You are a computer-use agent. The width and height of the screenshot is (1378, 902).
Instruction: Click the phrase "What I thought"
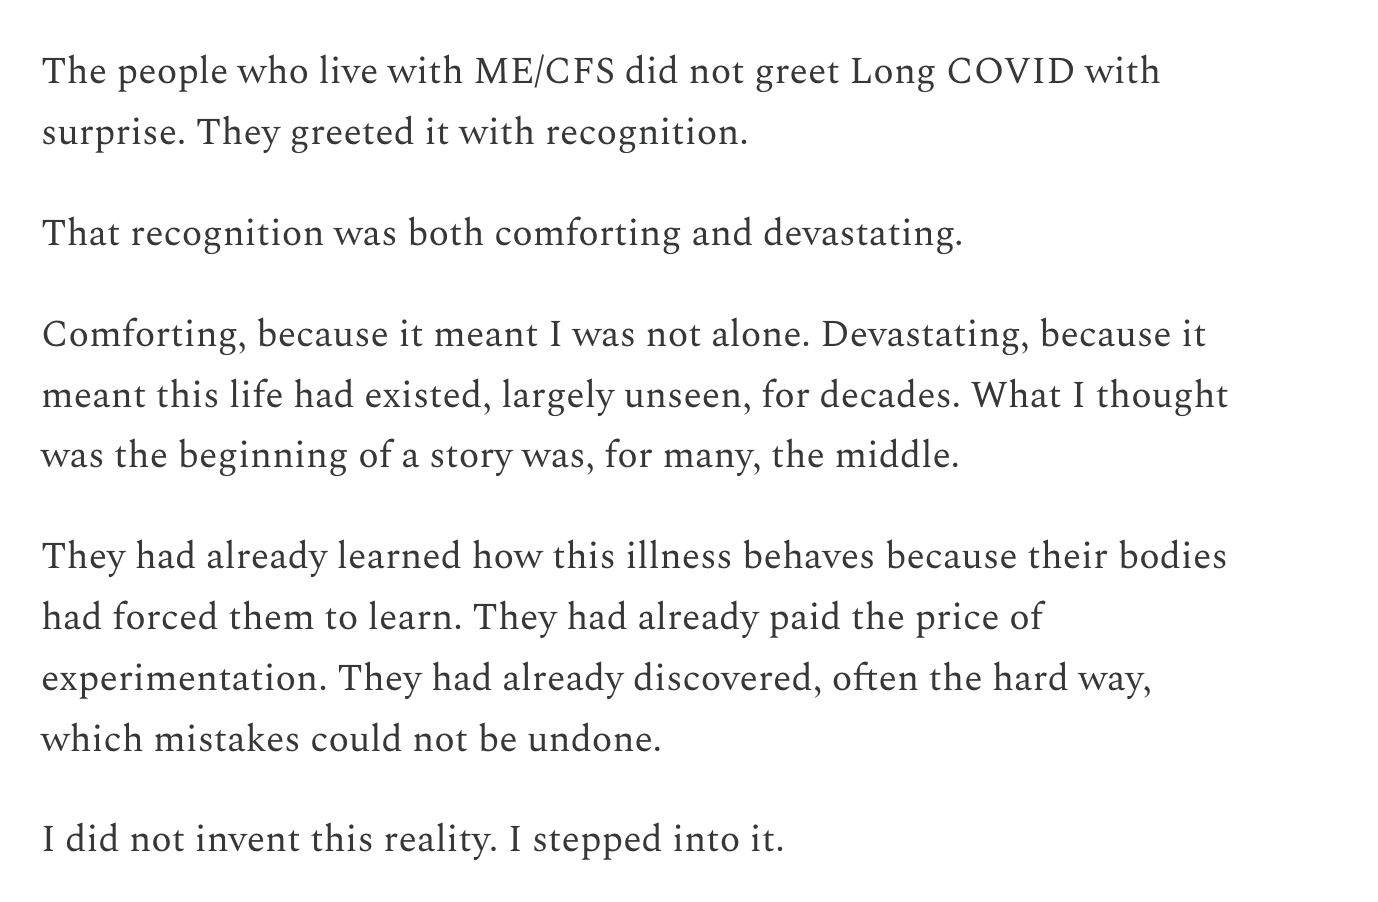click(1099, 396)
